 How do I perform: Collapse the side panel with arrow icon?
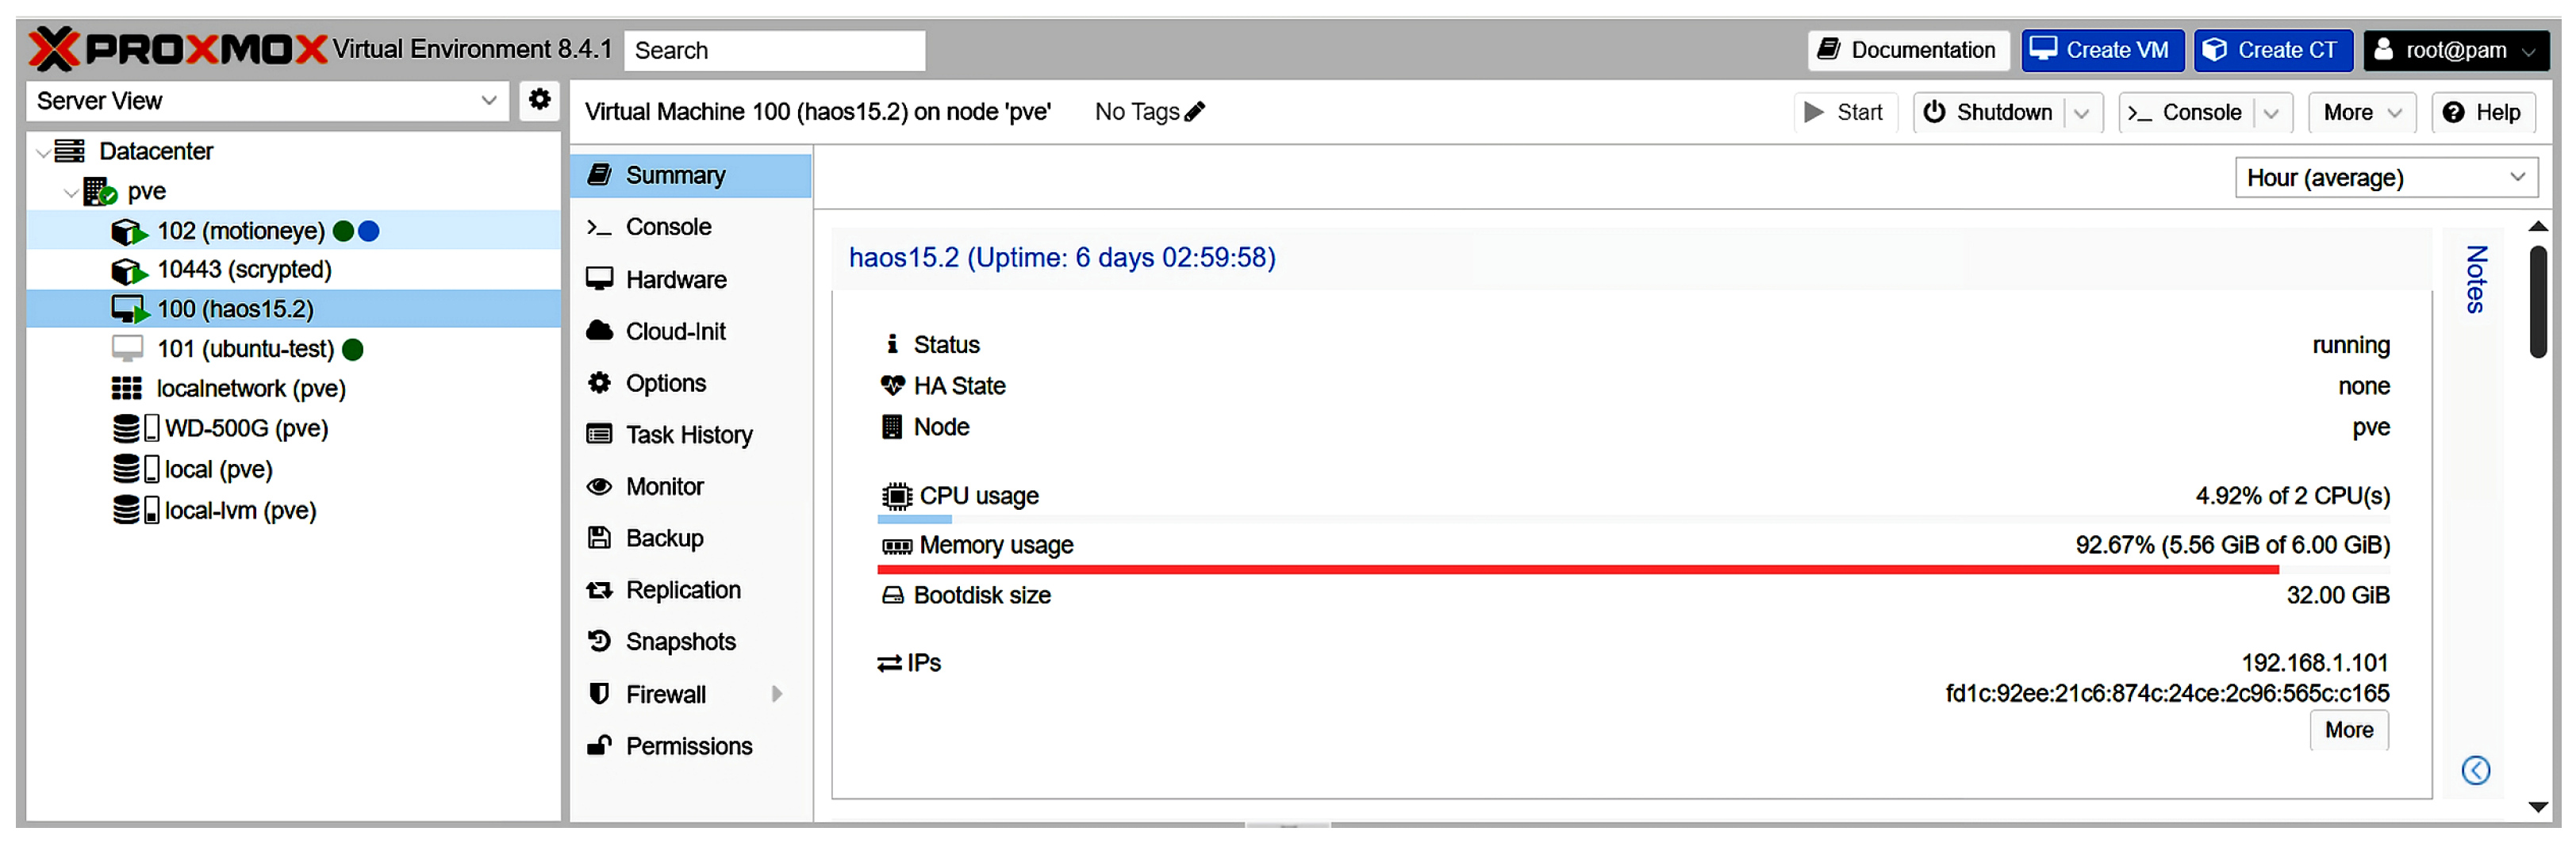click(2476, 770)
